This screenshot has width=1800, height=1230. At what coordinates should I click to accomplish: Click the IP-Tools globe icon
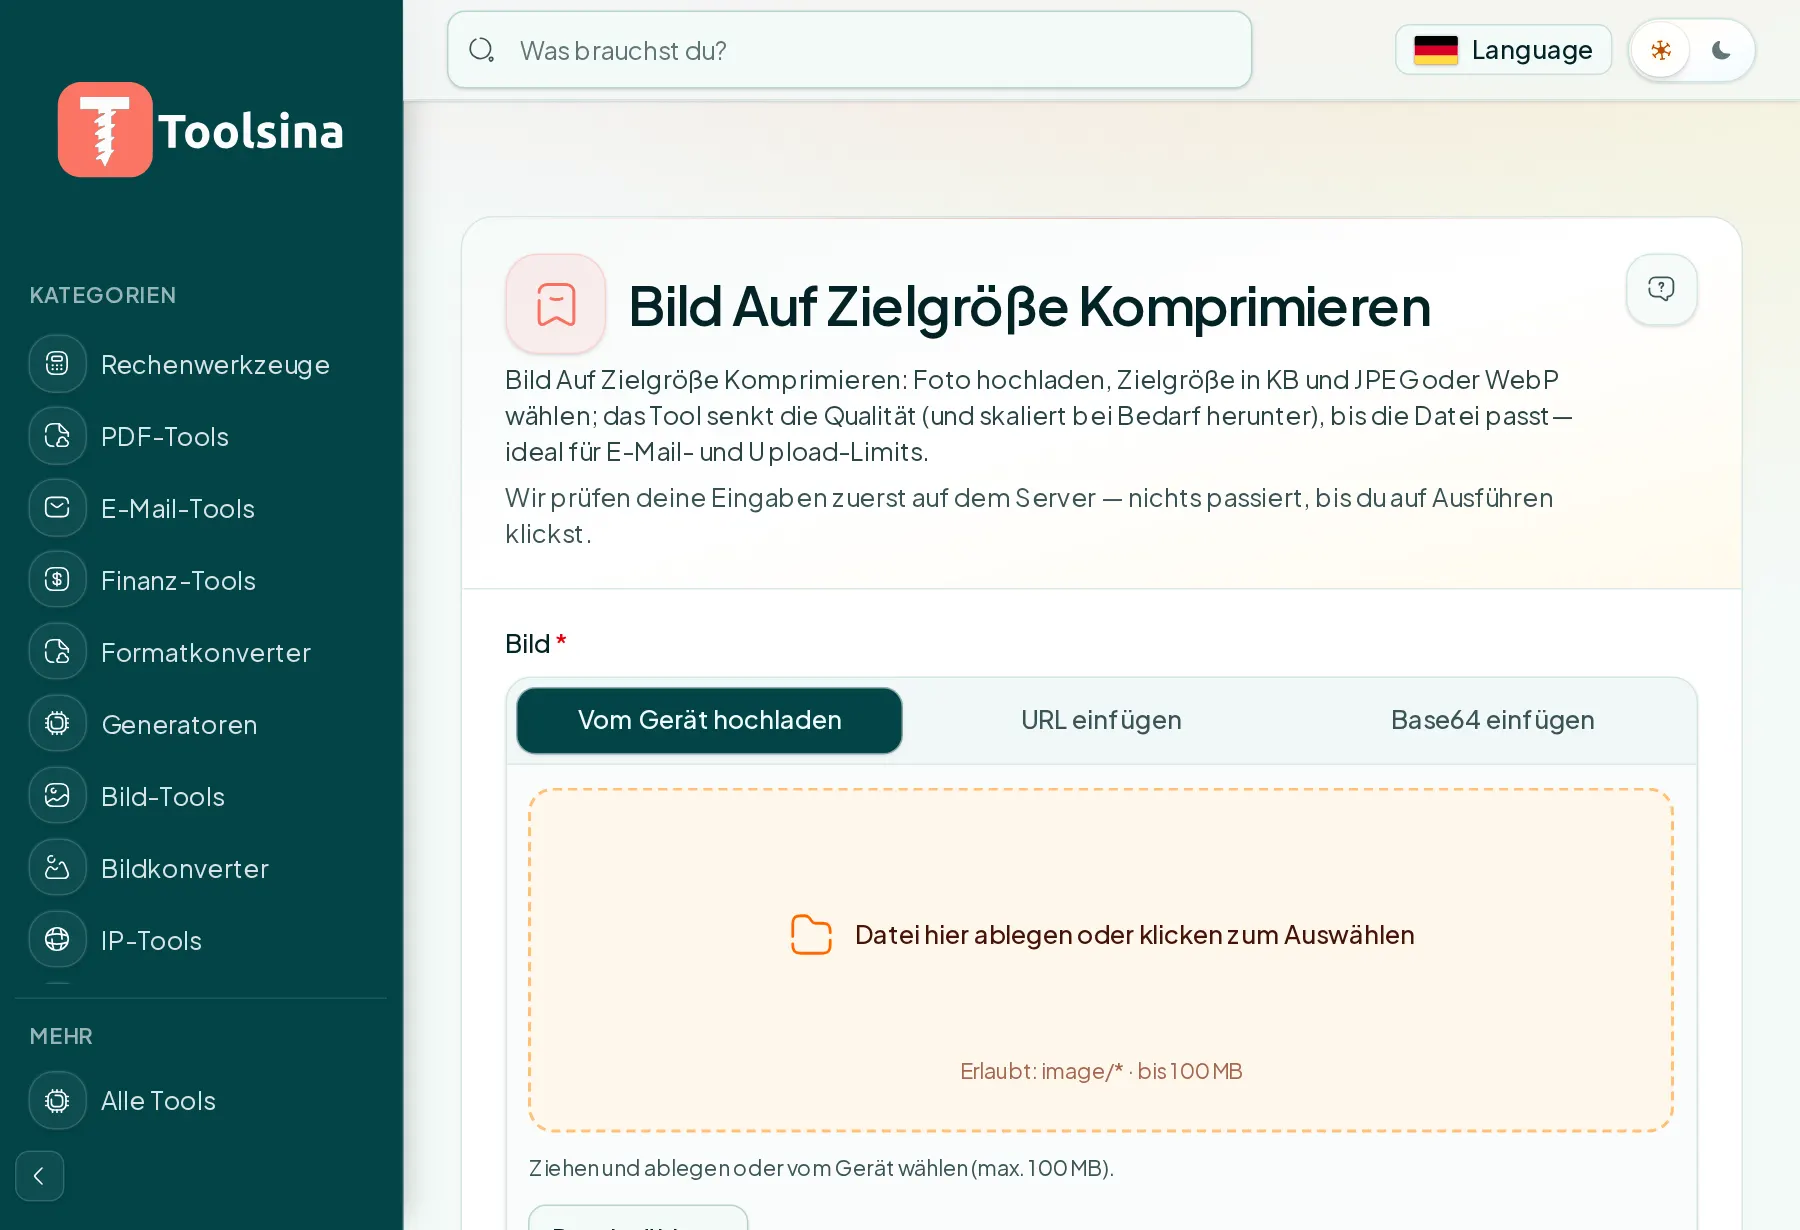58,940
